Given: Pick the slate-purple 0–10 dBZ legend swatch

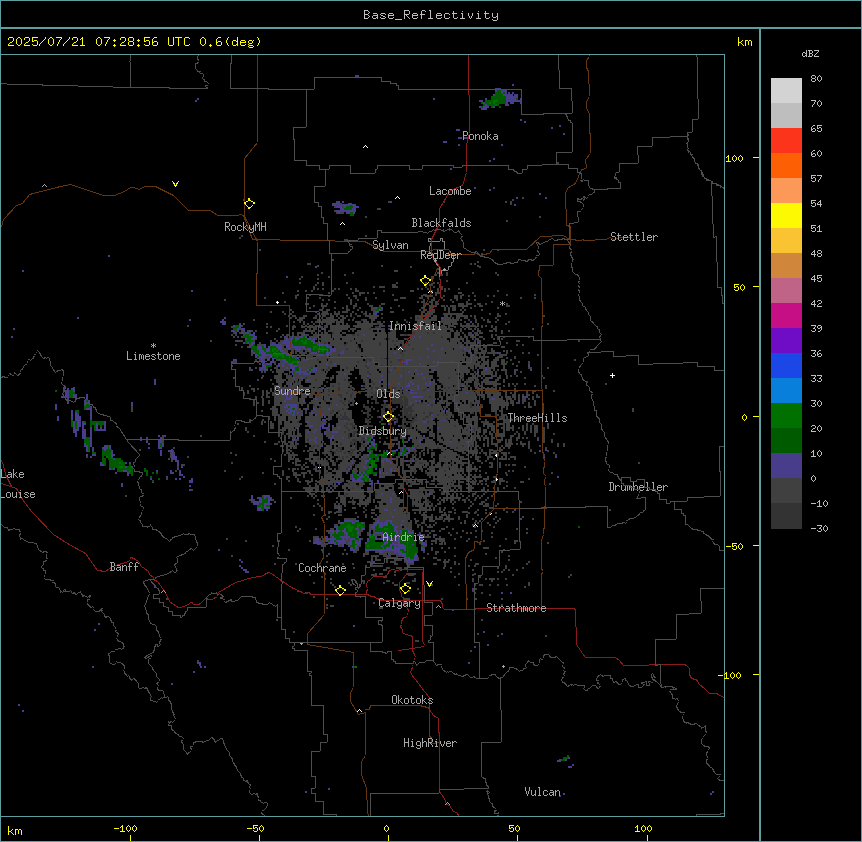Looking at the screenshot, I should click(786, 466).
